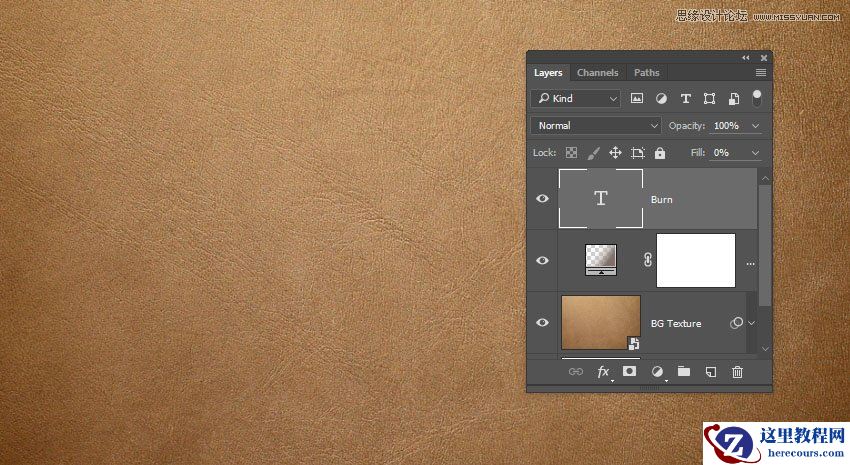The width and height of the screenshot is (850, 465).
Task: Expand BG Texture layer effects chevron
Action: pos(751,323)
